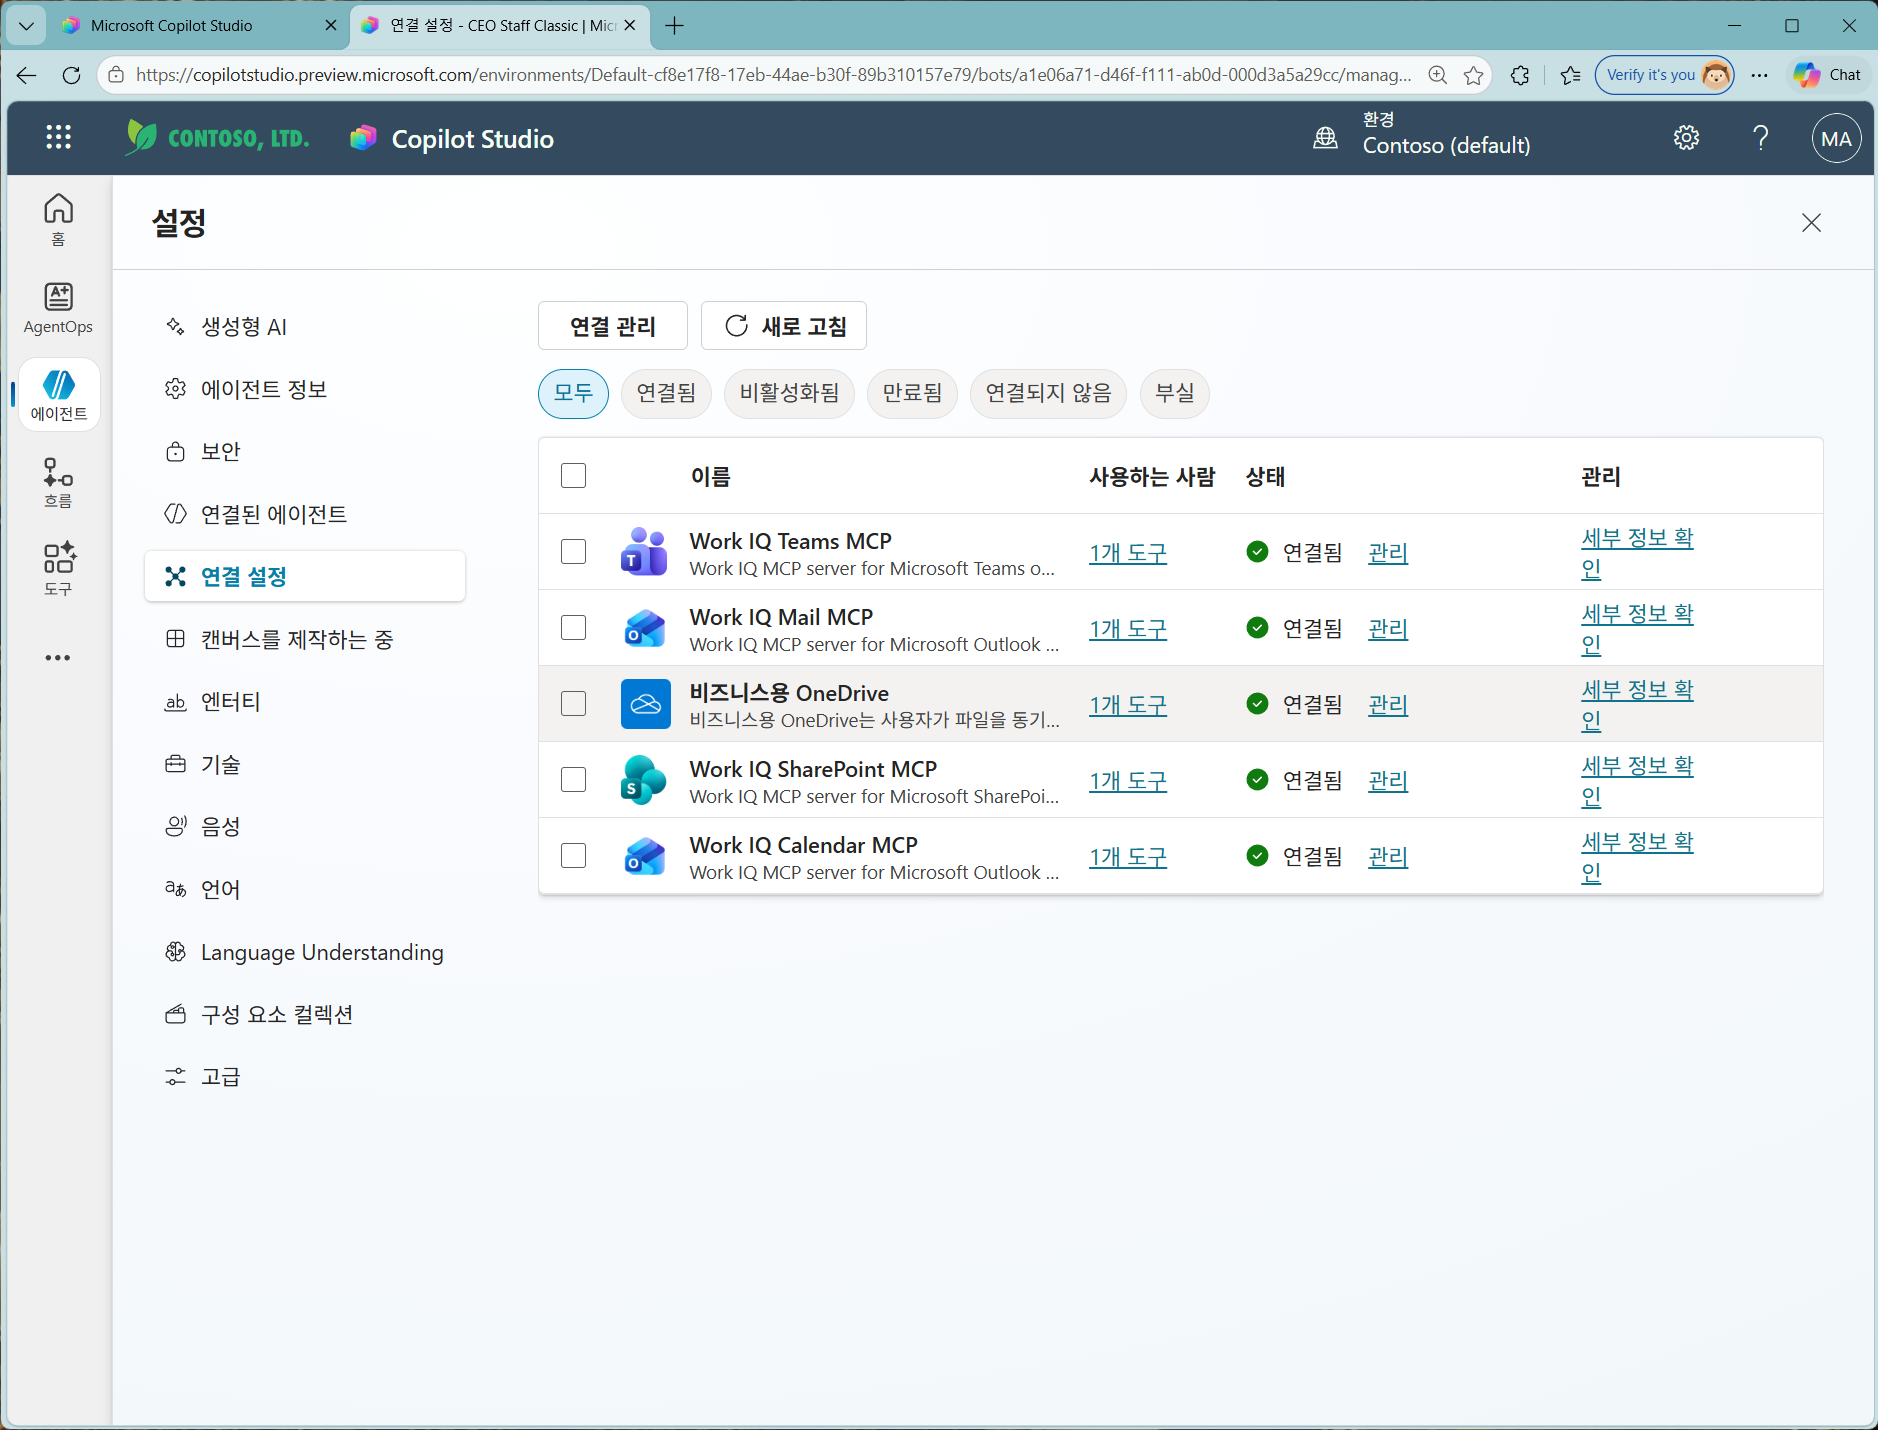
Task: Open 연결된 에이전트 settings
Action: coord(305,514)
